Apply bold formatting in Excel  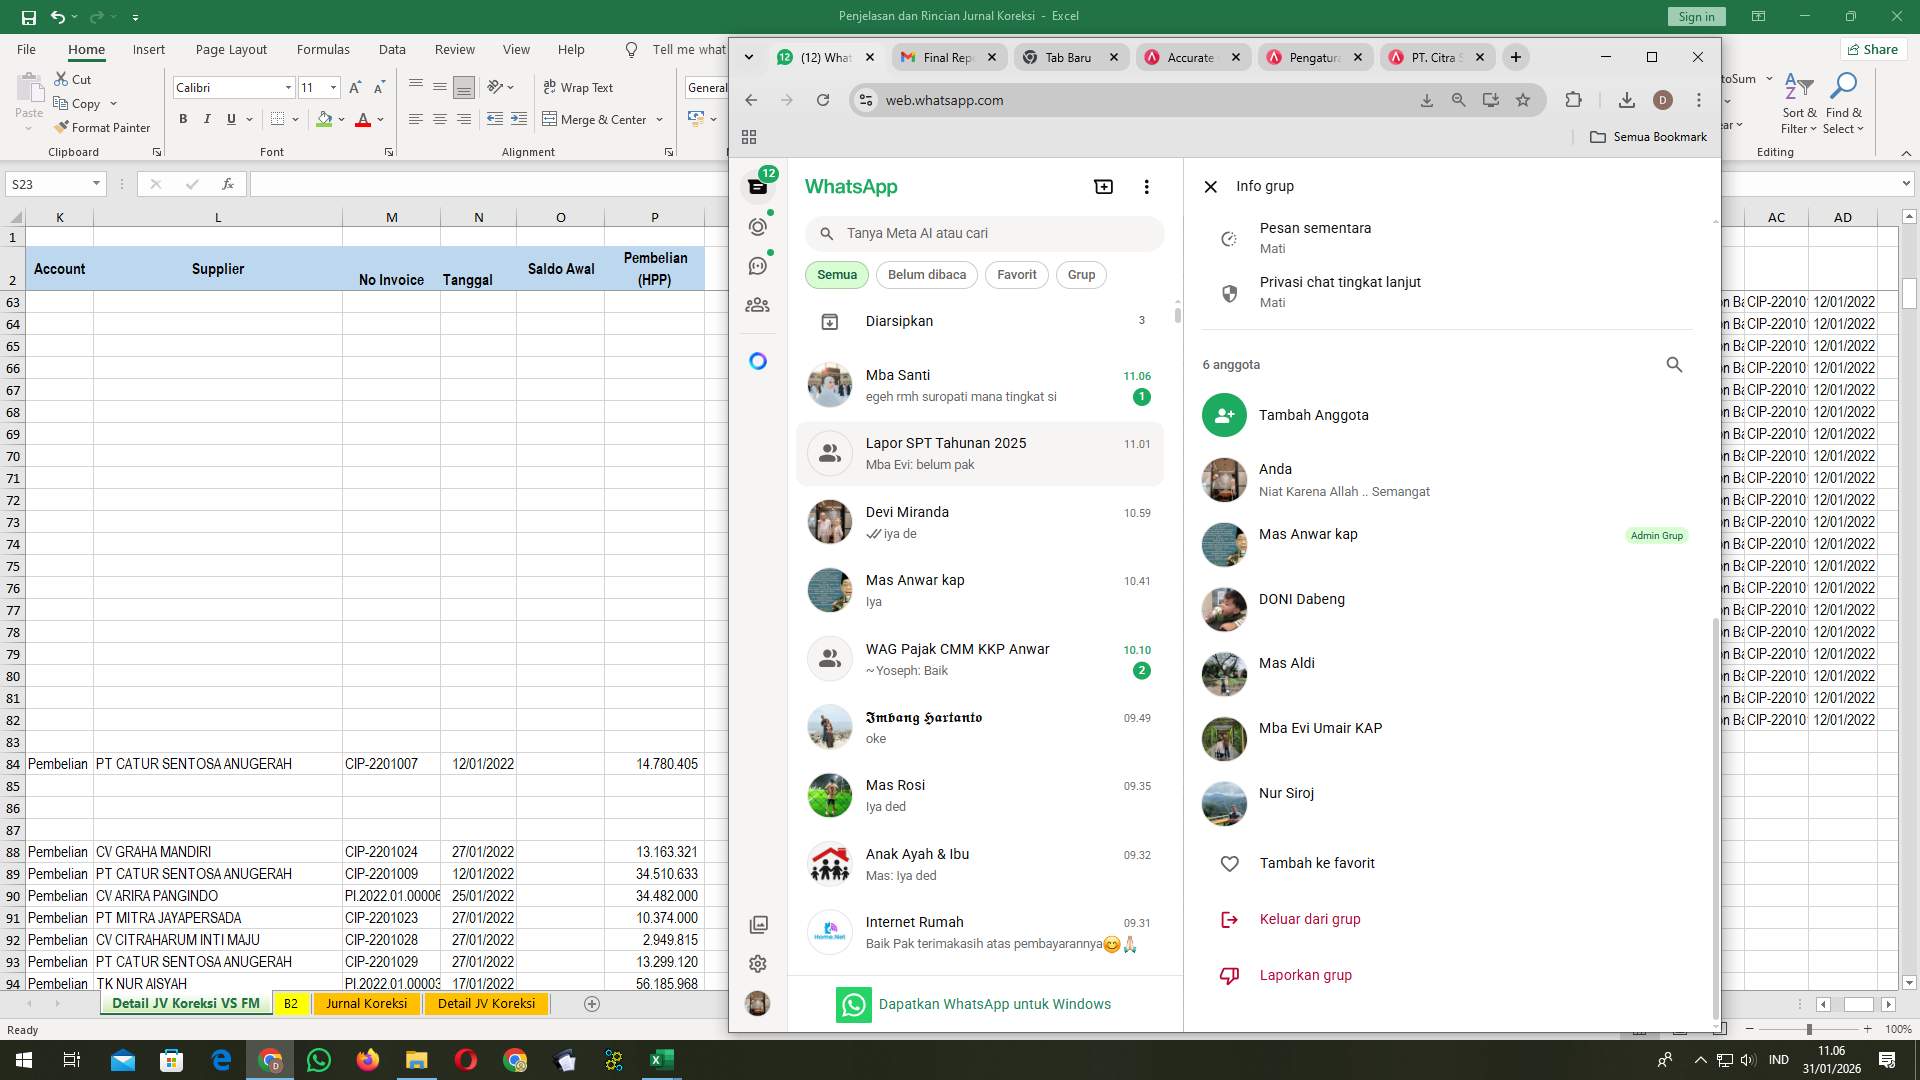(x=183, y=118)
